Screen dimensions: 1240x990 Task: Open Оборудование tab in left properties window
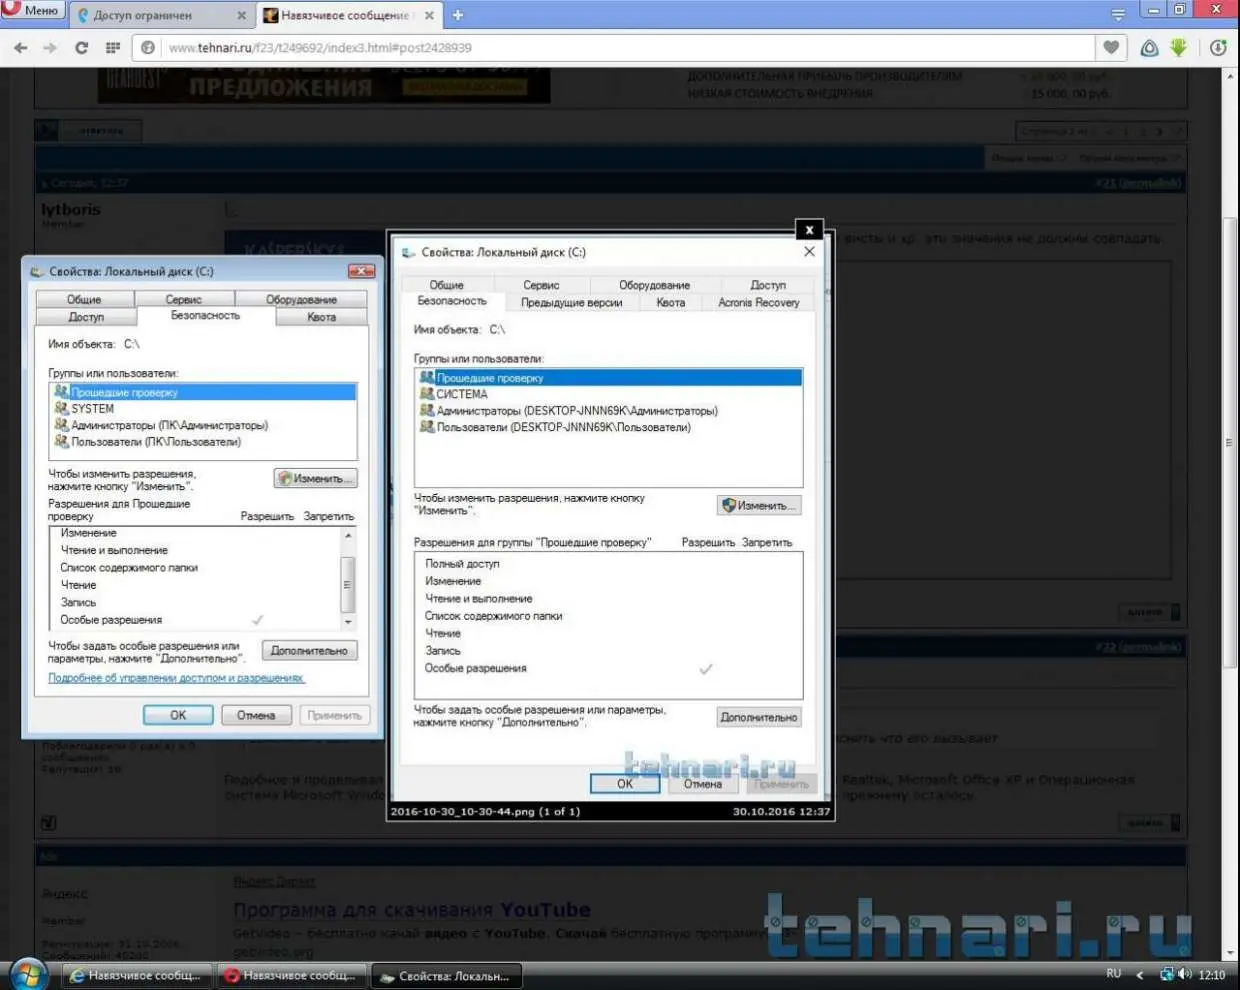(x=301, y=299)
